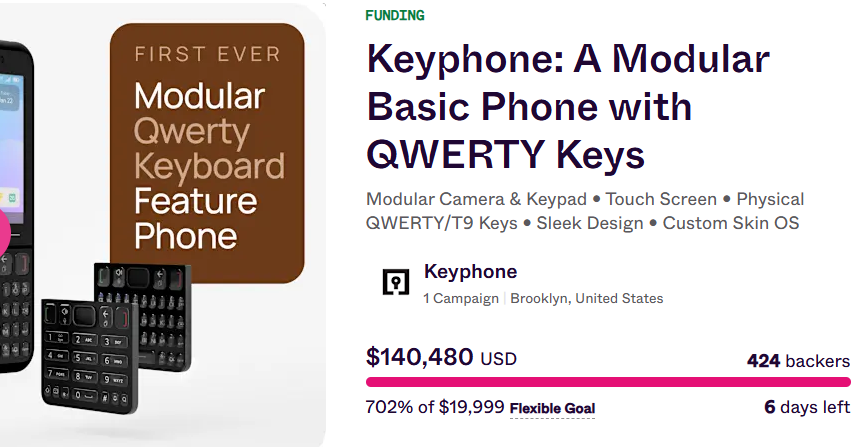Click the brown First Ever Modular banner
The height and width of the screenshot is (447, 863).
[x=207, y=153]
